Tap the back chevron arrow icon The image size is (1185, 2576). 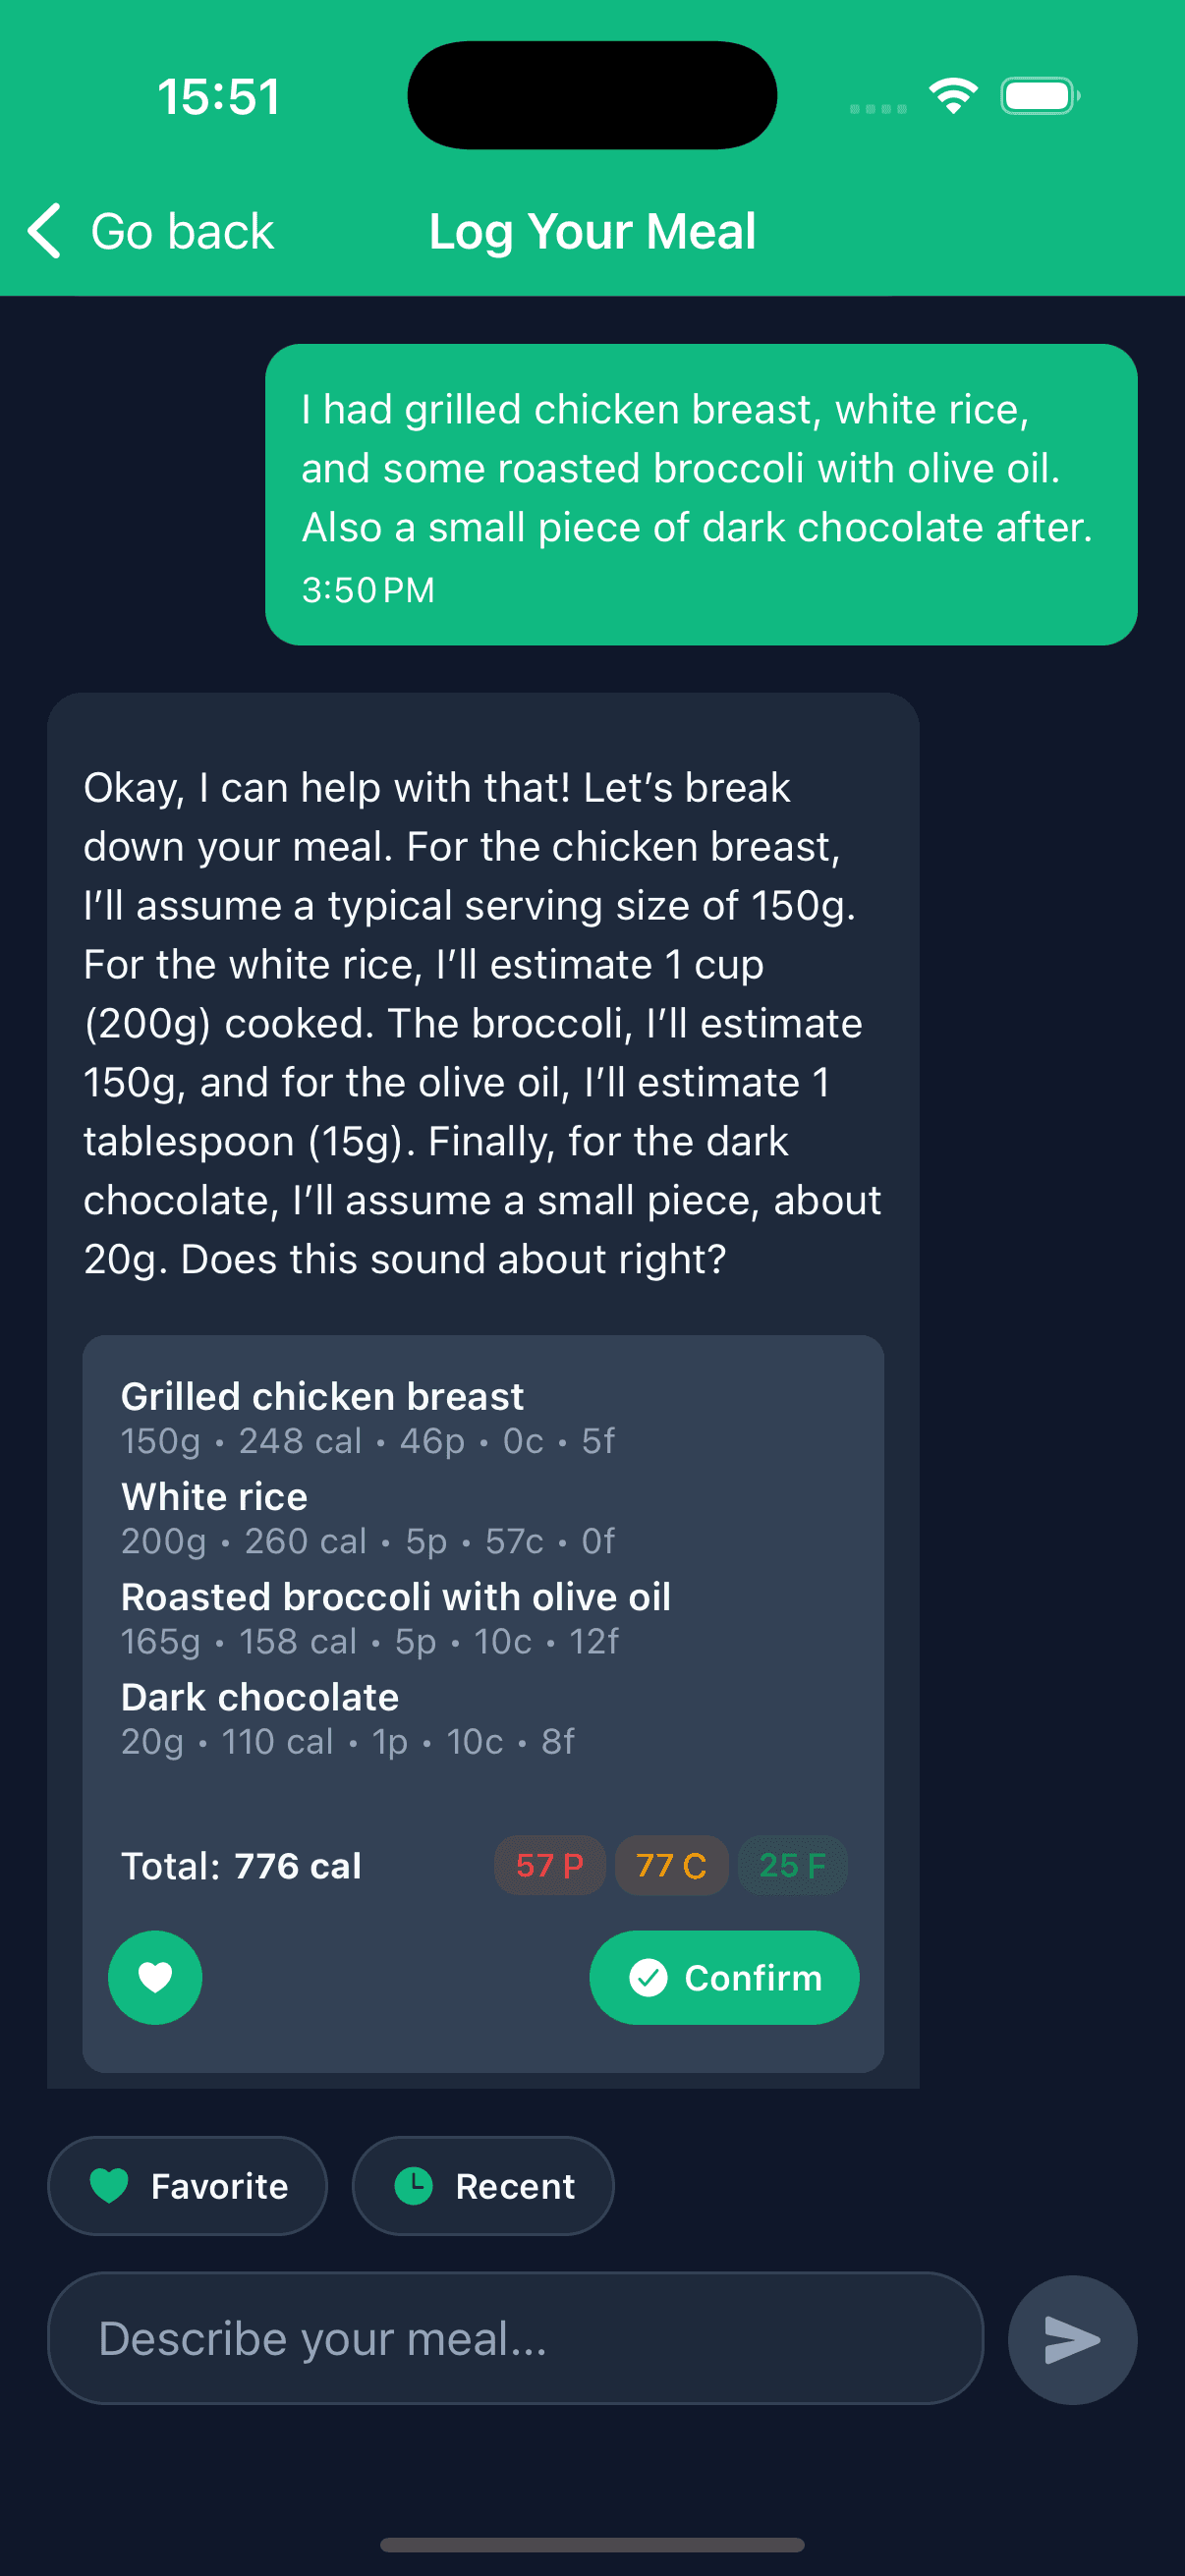tap(43, 230)
